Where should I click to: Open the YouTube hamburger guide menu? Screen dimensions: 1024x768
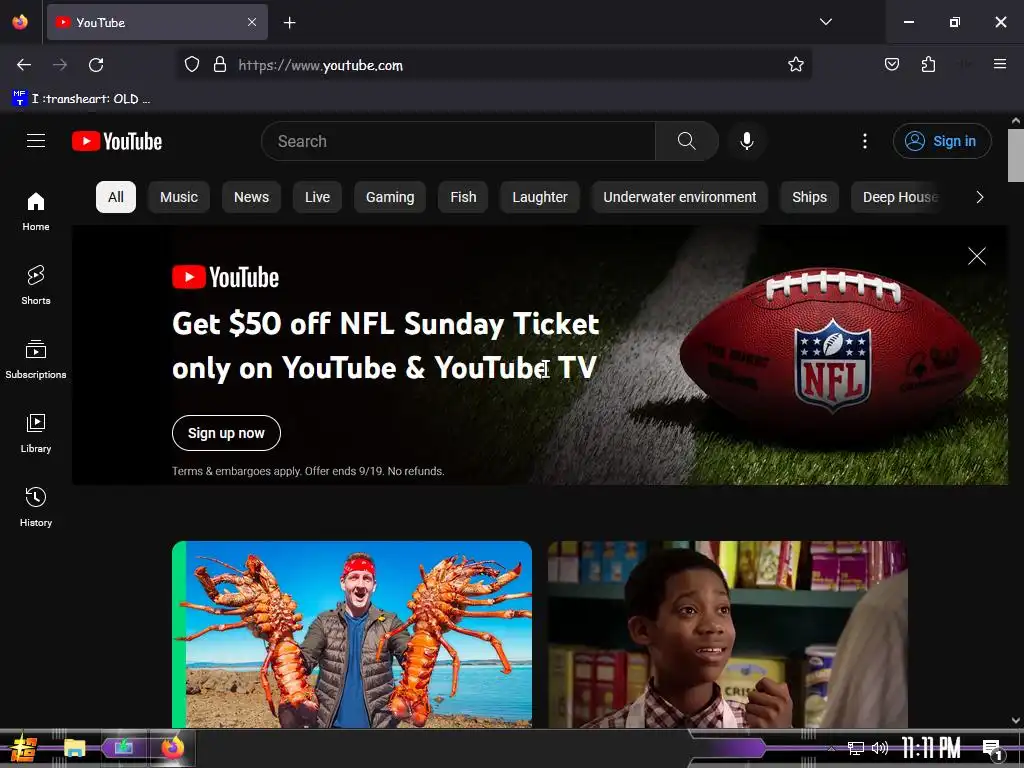pos(36,141)
